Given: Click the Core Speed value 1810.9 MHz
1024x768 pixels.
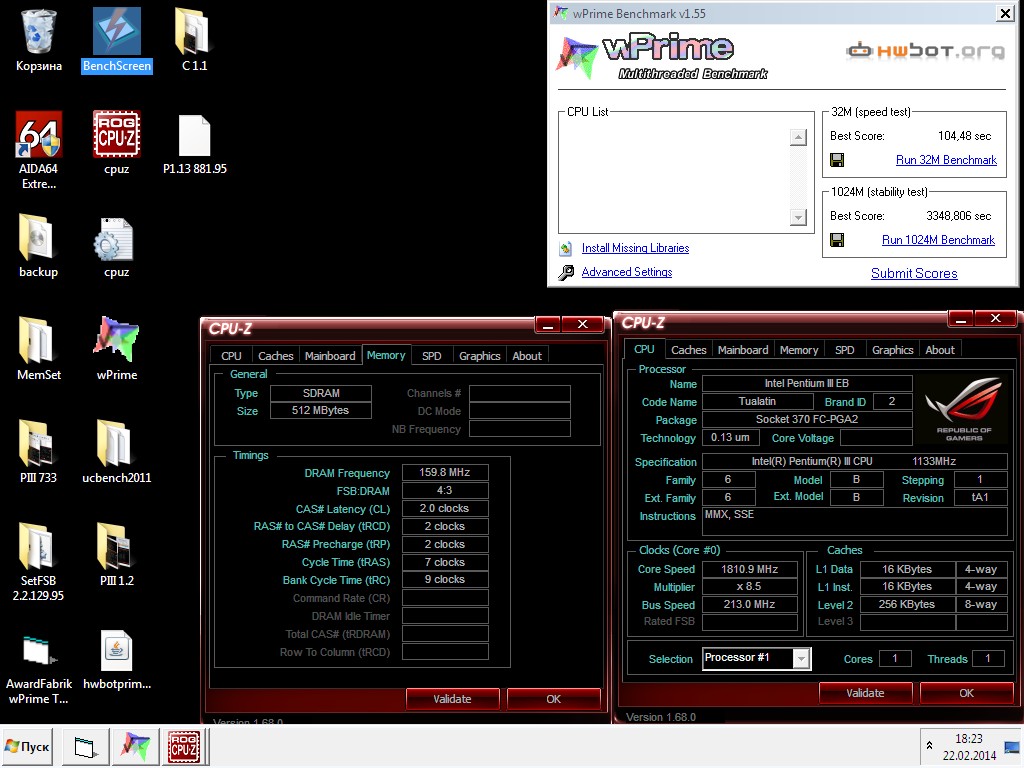Looking at the screenshot, I should point(749,569).
